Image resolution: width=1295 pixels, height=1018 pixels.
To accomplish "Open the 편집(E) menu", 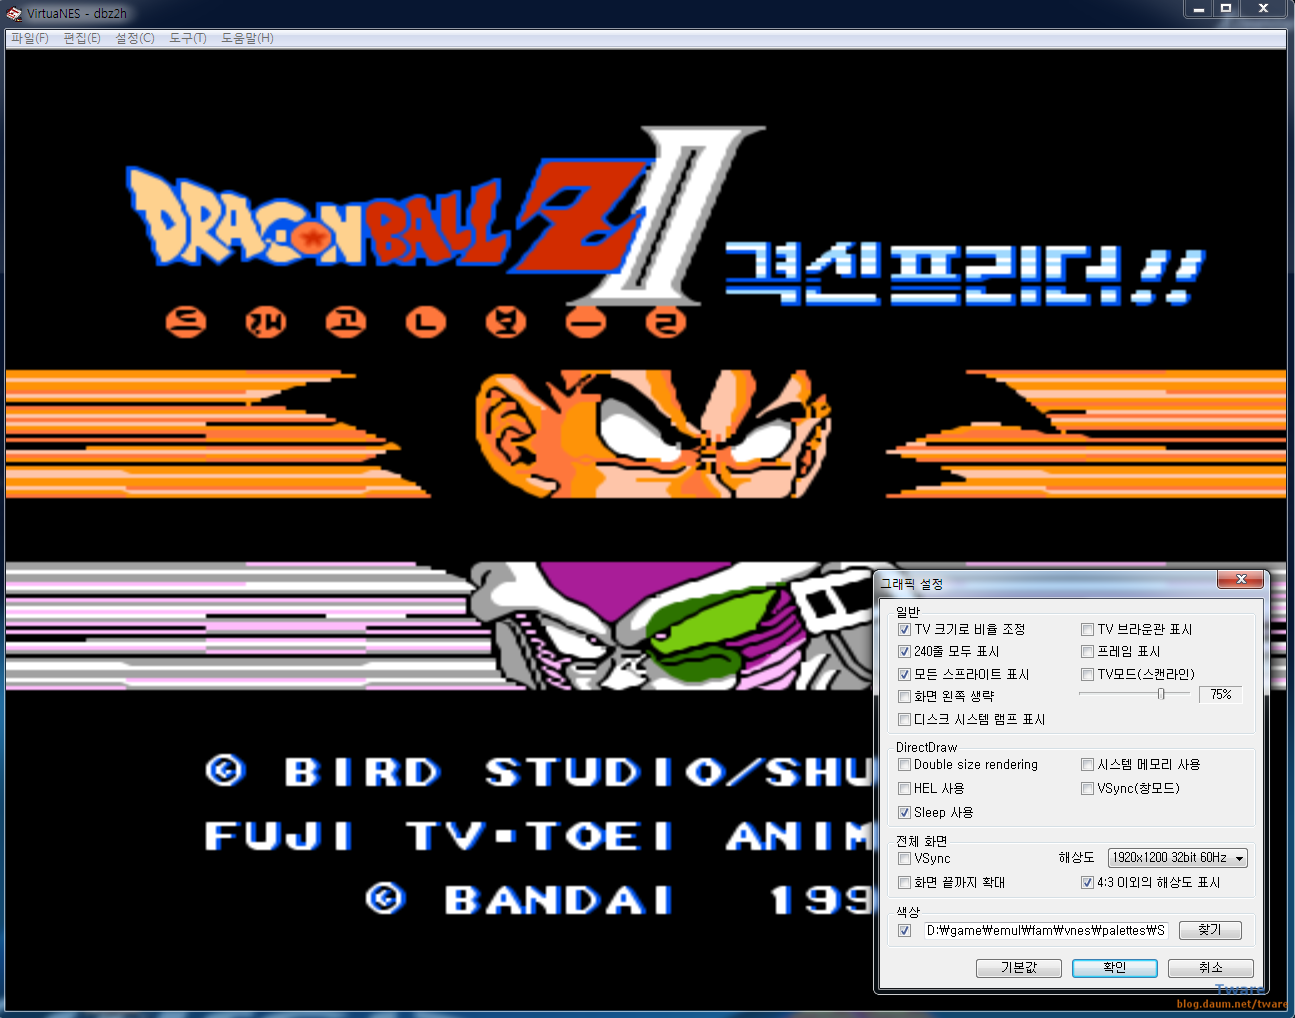I will click(x=82, y=38).
